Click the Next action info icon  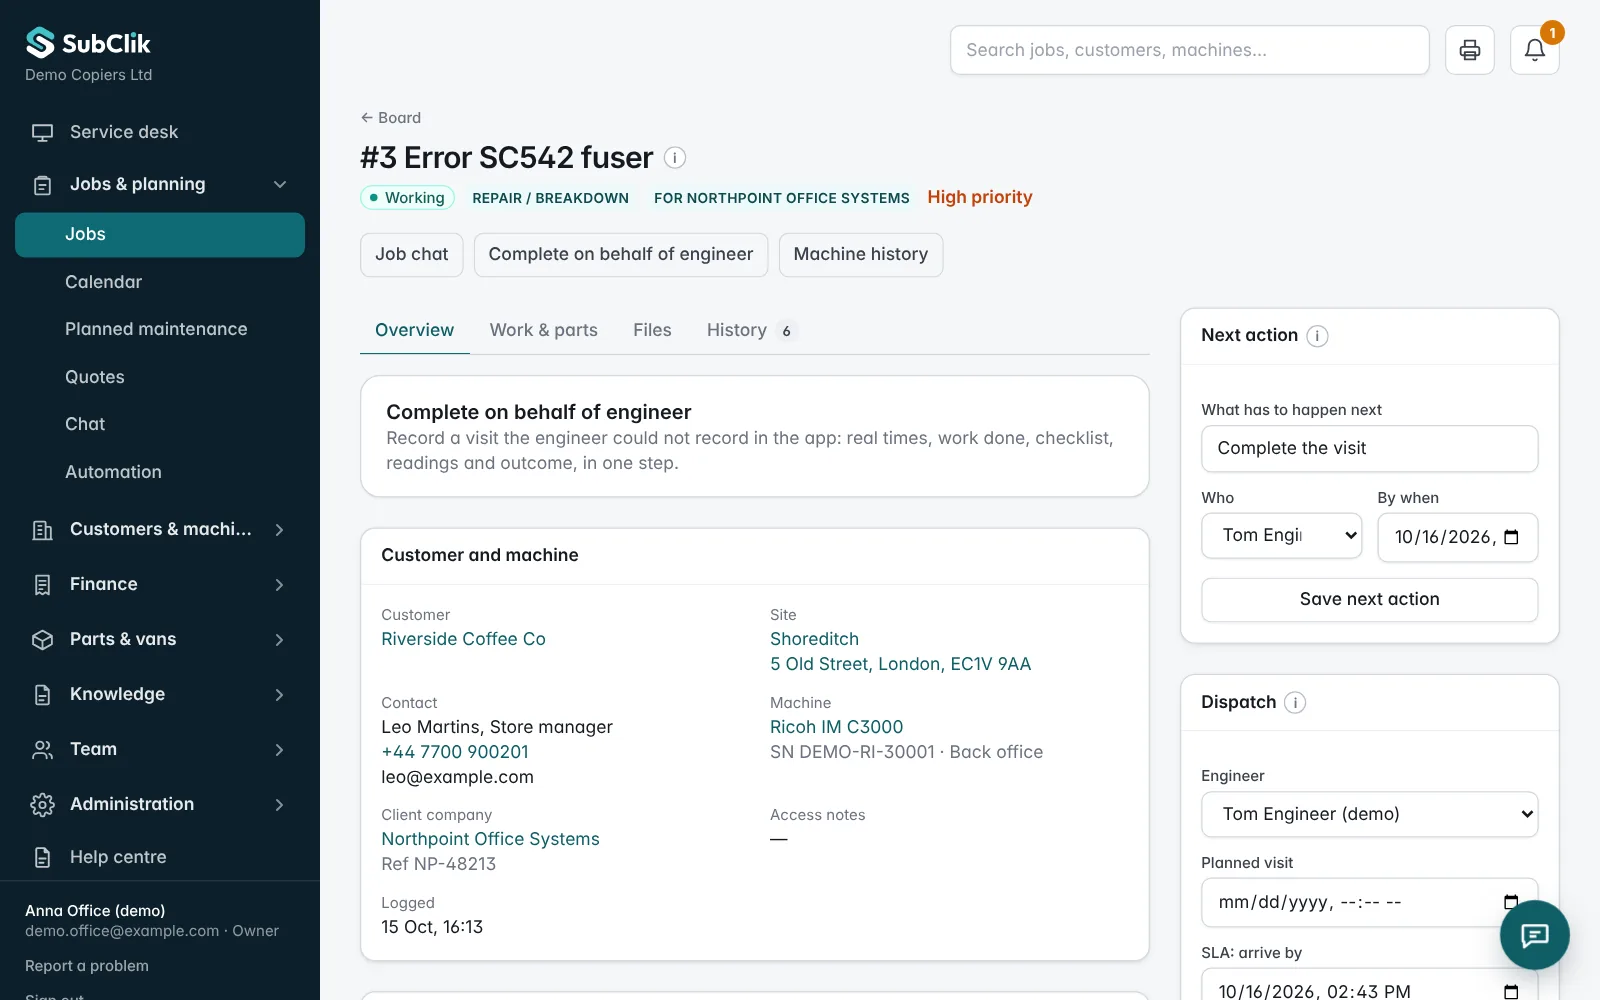click(x=1317, y=336)
